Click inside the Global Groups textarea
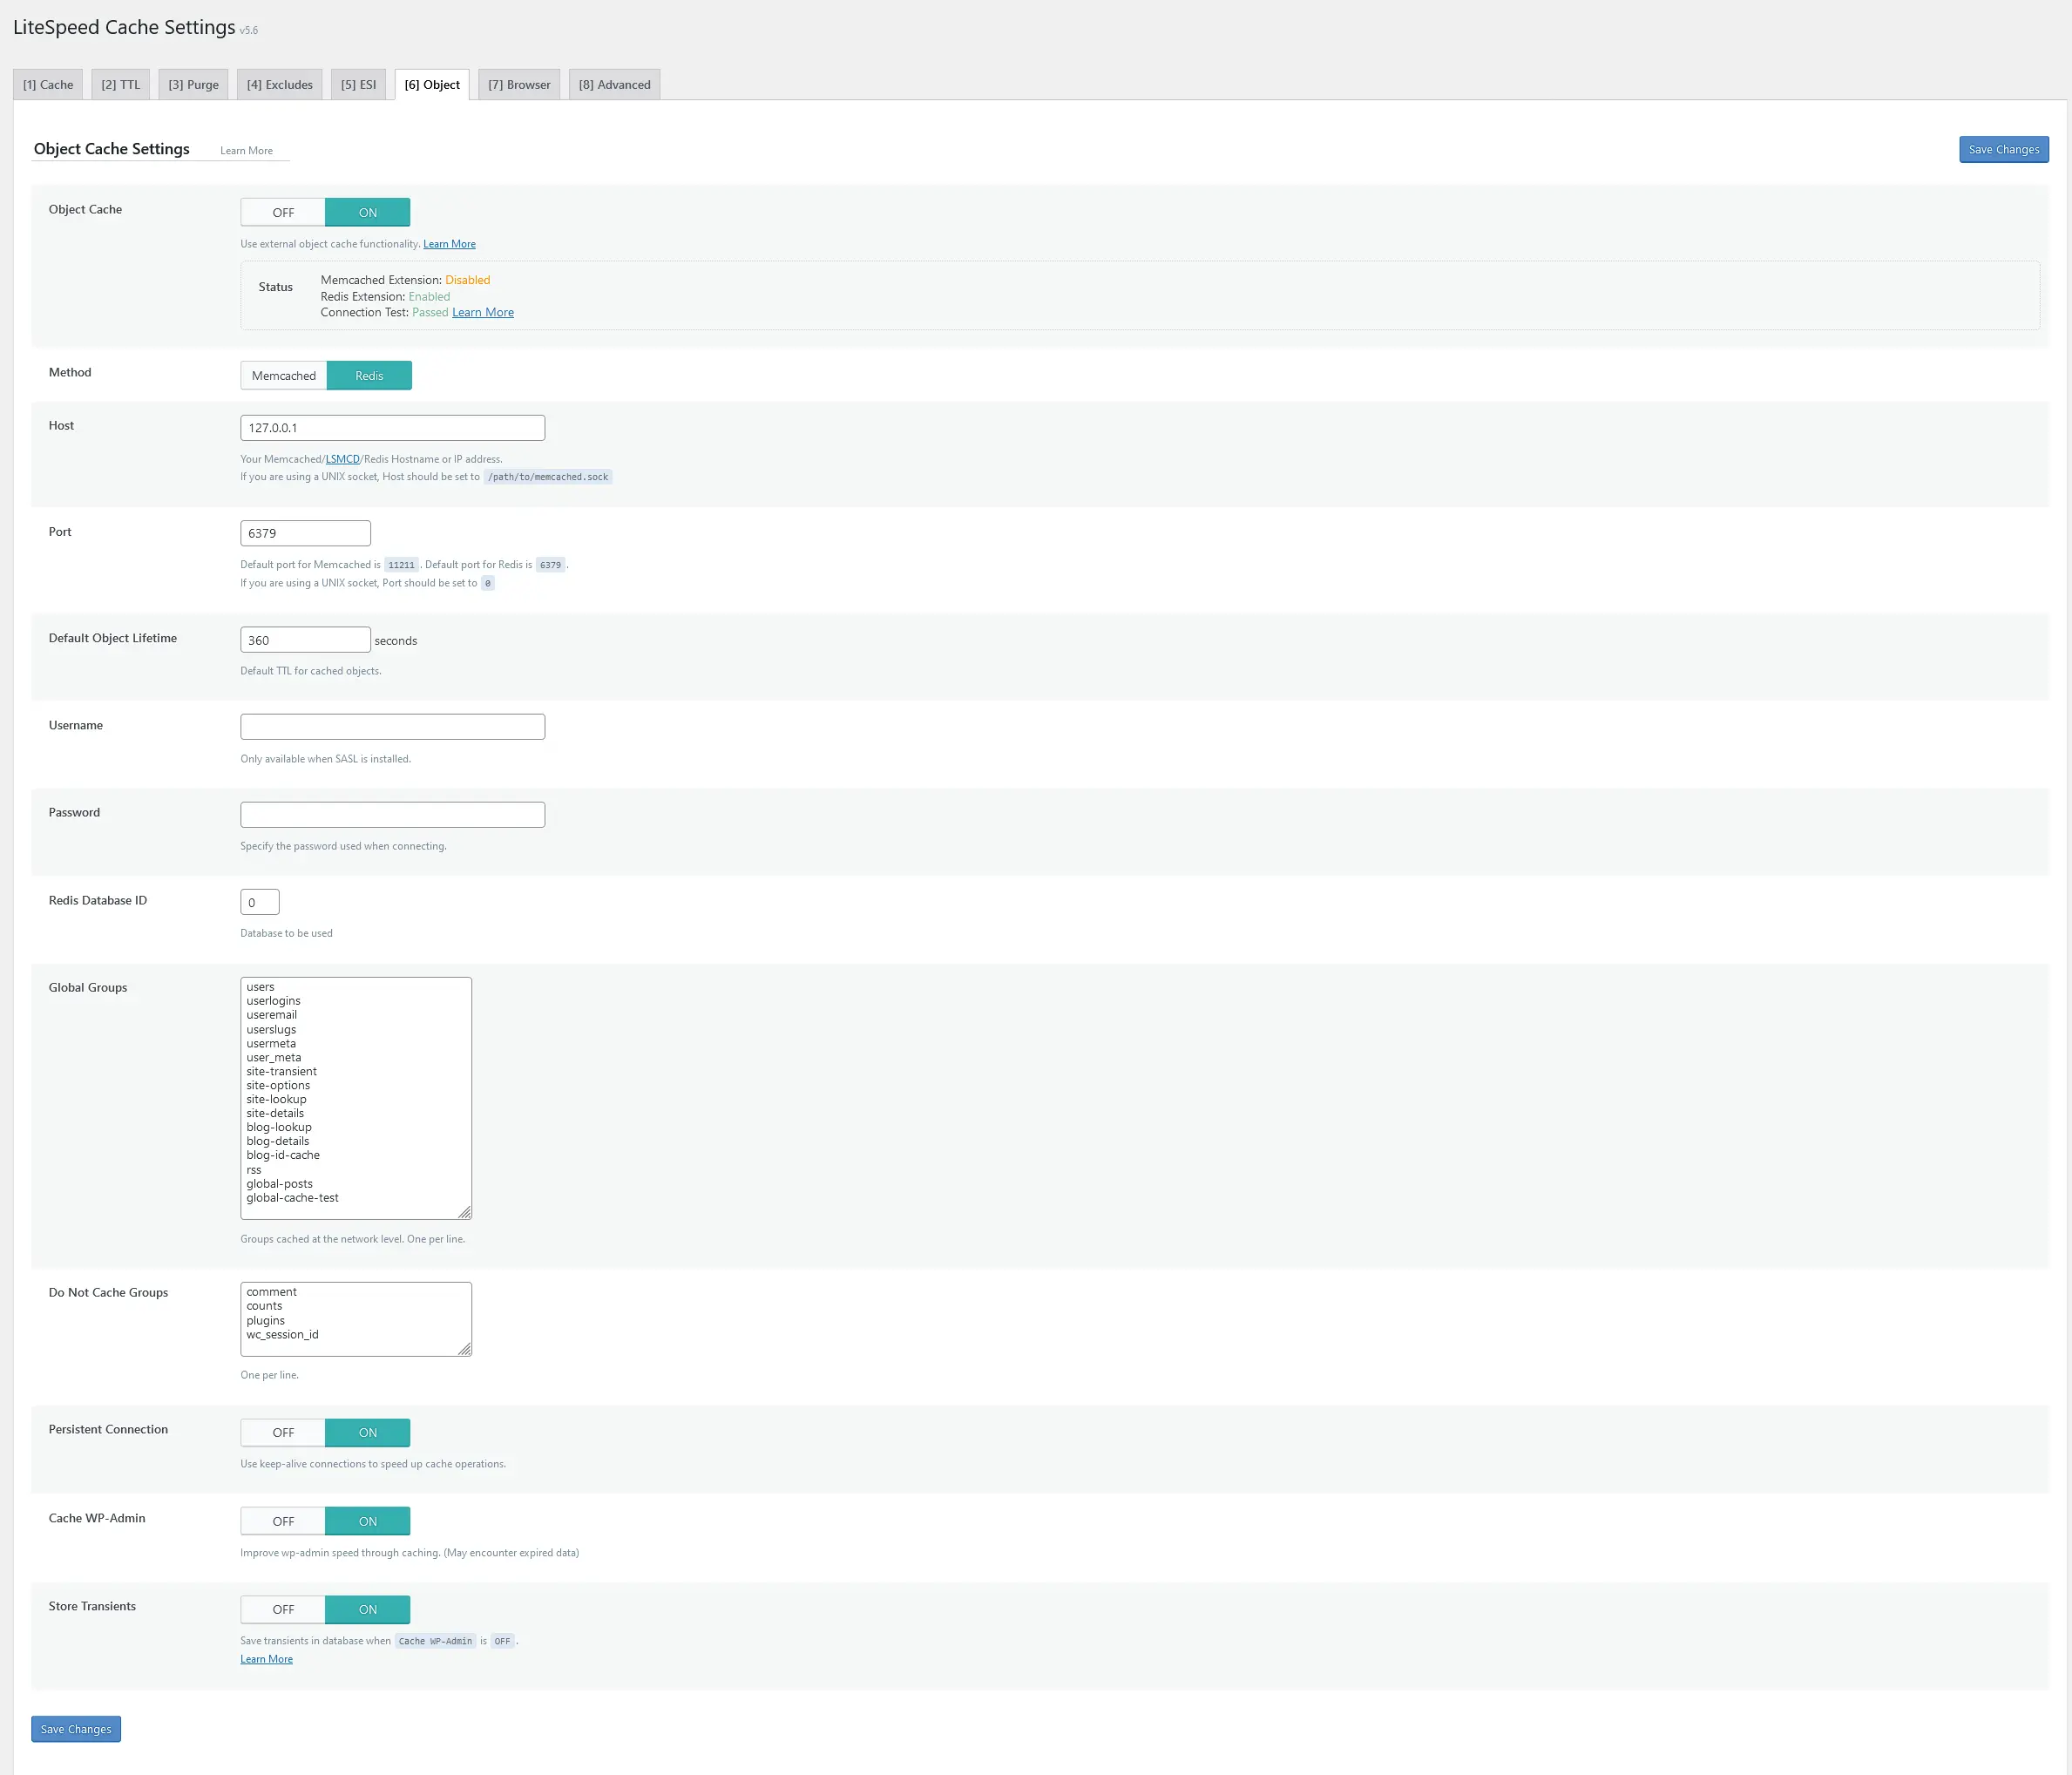Image resolution: width=2072 pixels, height=1775 pixels. [x=356, y=1098]
